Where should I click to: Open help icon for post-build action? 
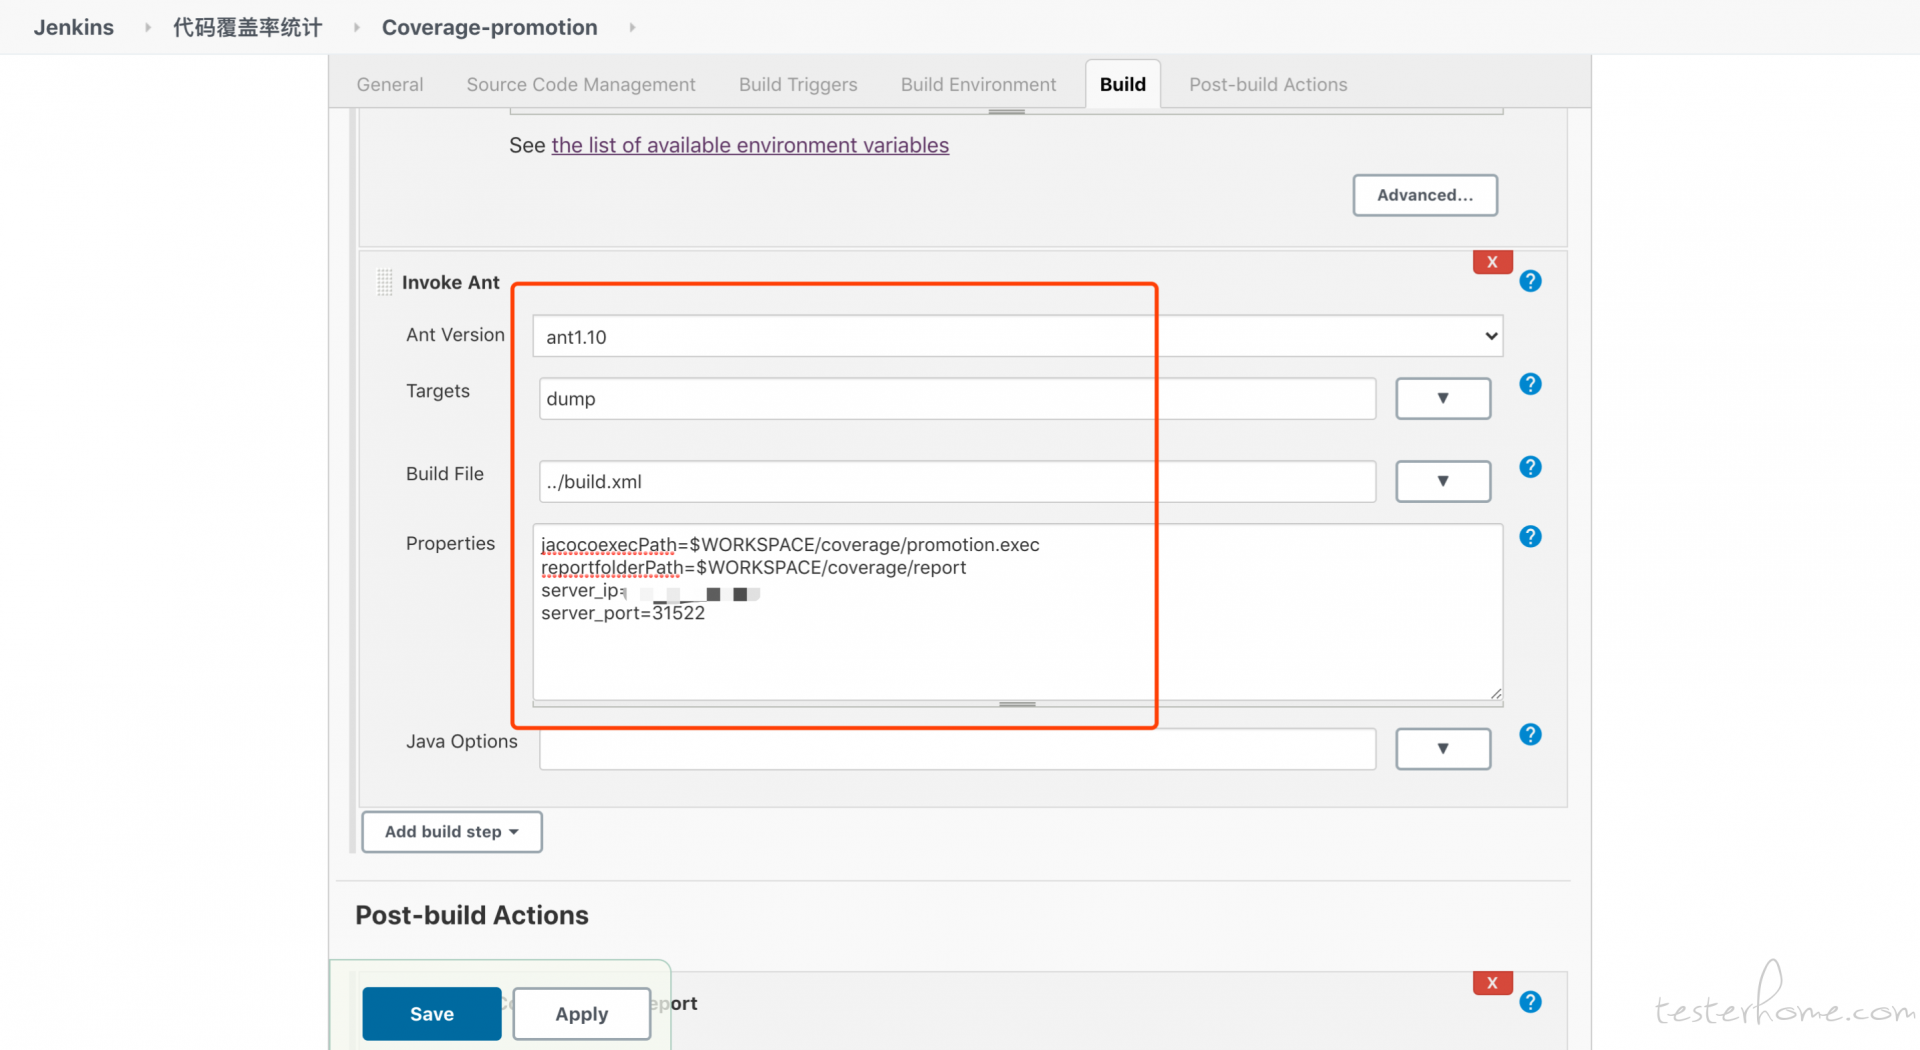1530,1002
